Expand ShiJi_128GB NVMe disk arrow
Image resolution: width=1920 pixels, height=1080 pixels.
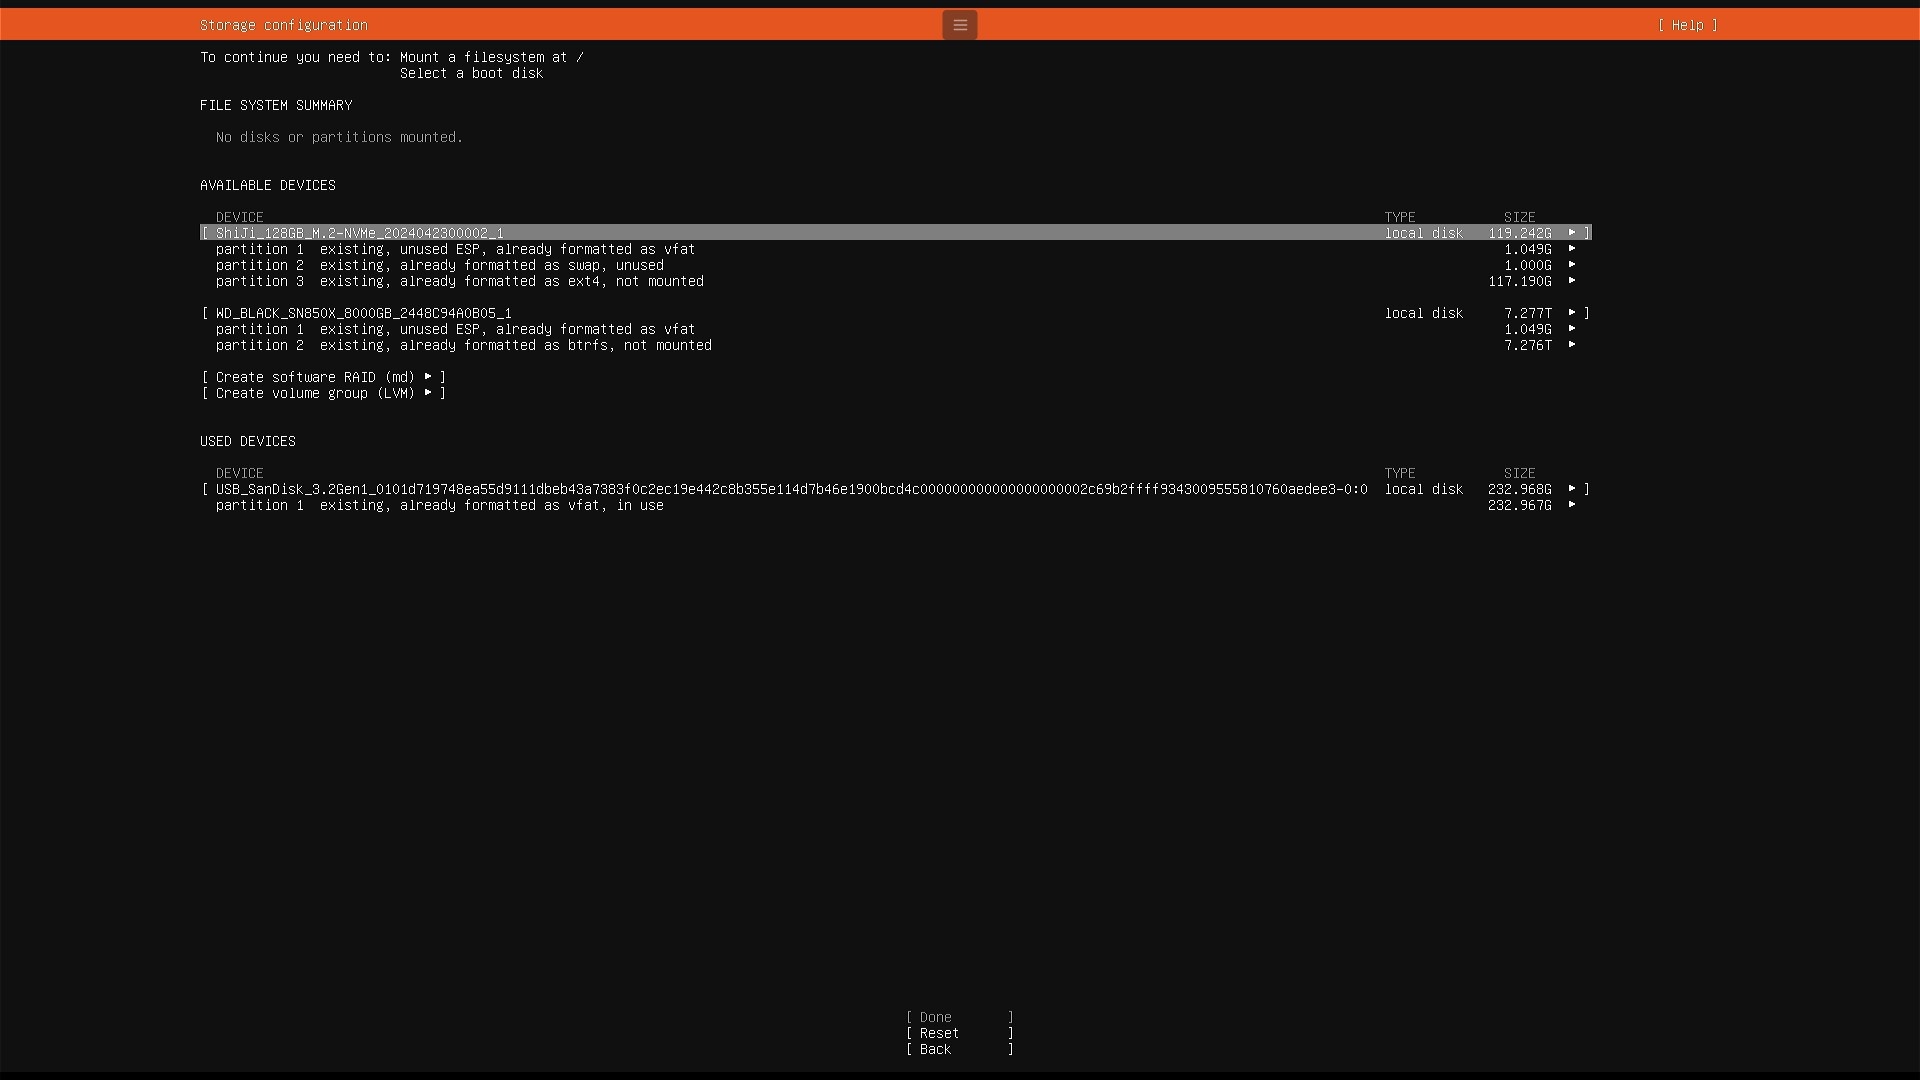click(x=1572, y=233)
